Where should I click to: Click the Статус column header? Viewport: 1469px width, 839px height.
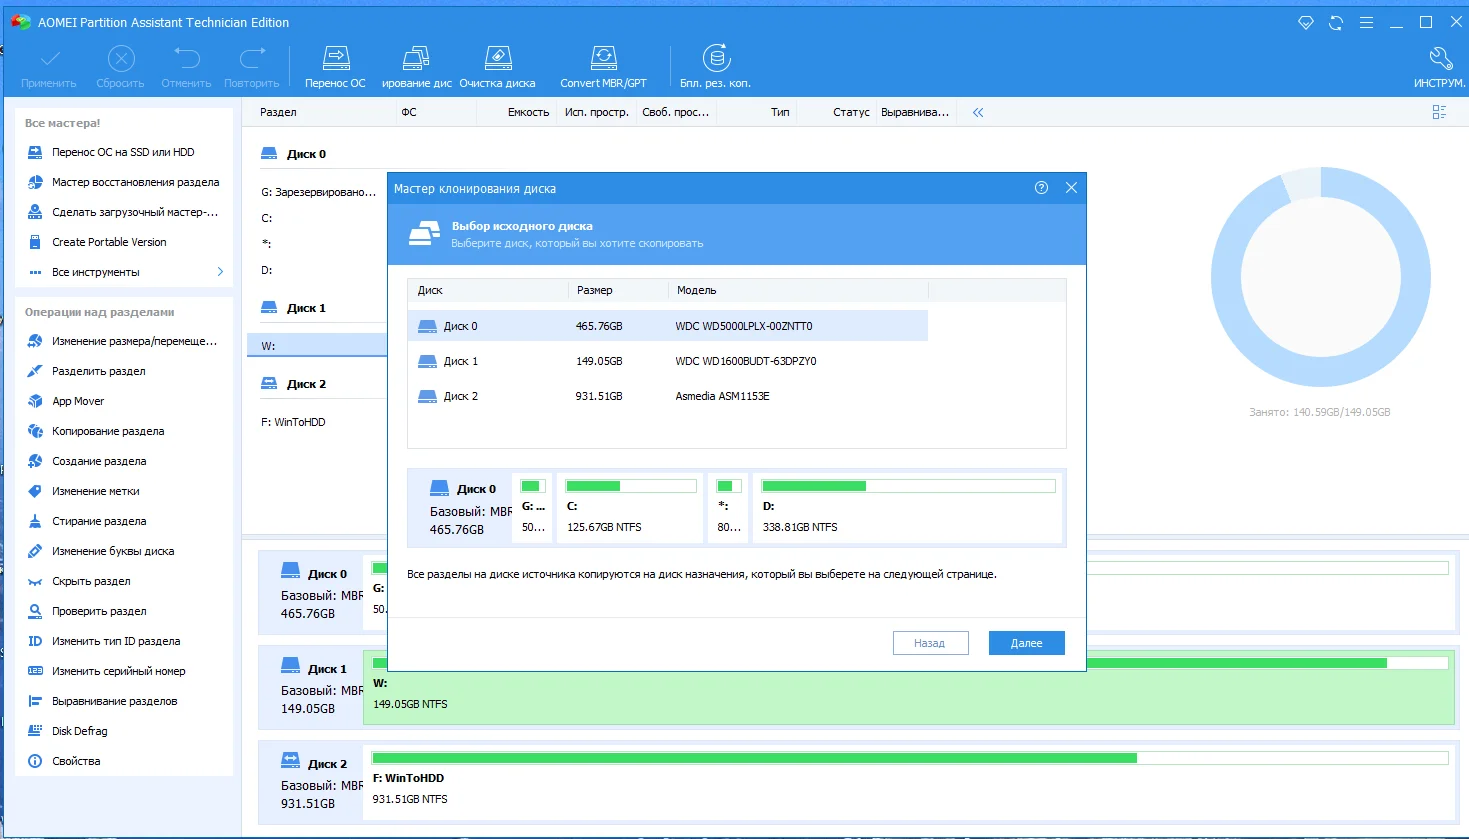coord(851,112)
